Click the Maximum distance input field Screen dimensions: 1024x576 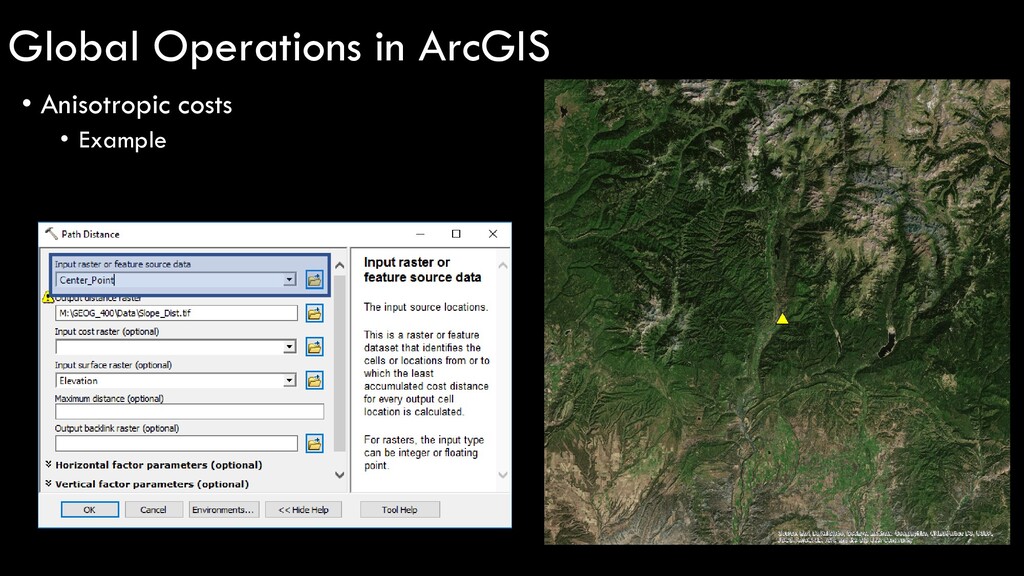click(x=189, y=411)
